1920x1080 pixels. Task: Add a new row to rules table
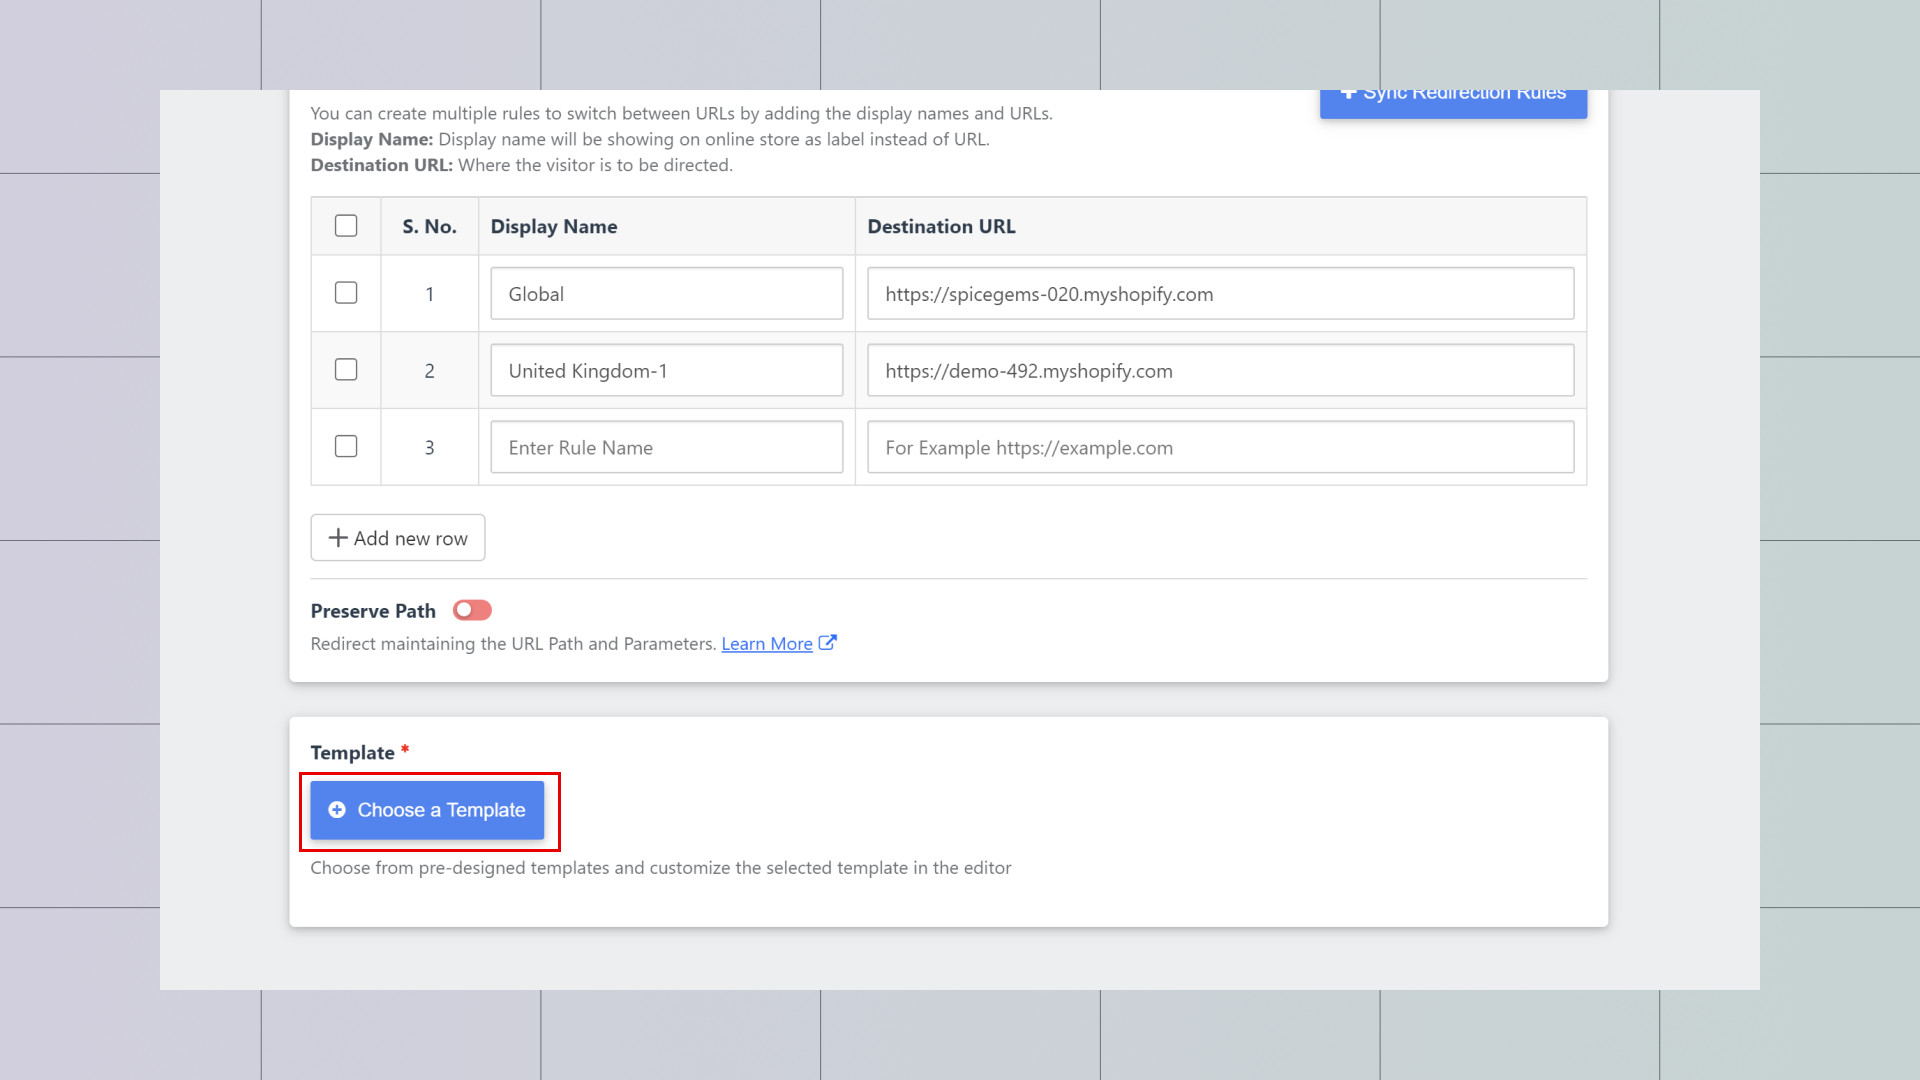[398, 538]
